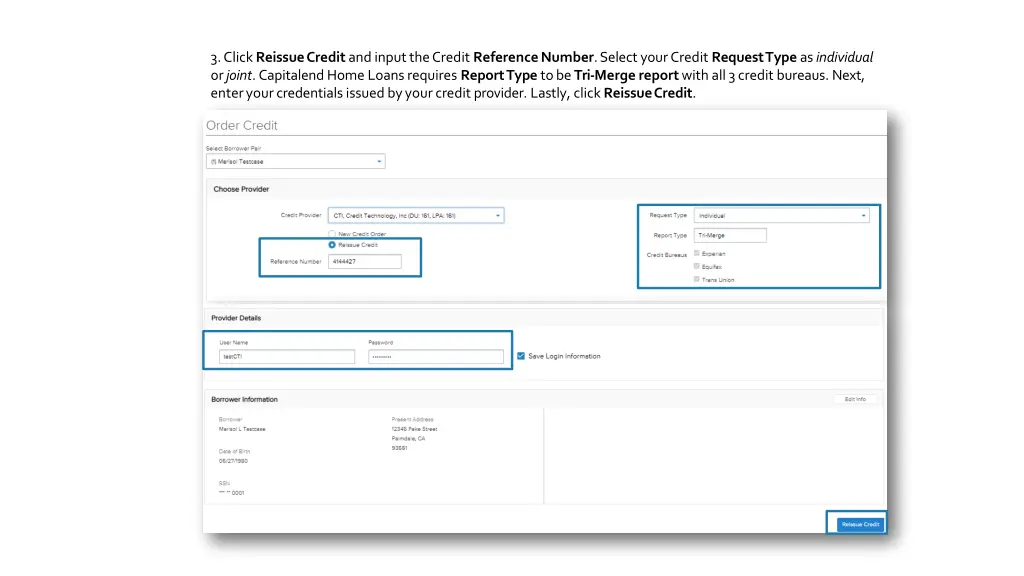
Task: Click the User Name field showing testCTI
Action: 285,356
